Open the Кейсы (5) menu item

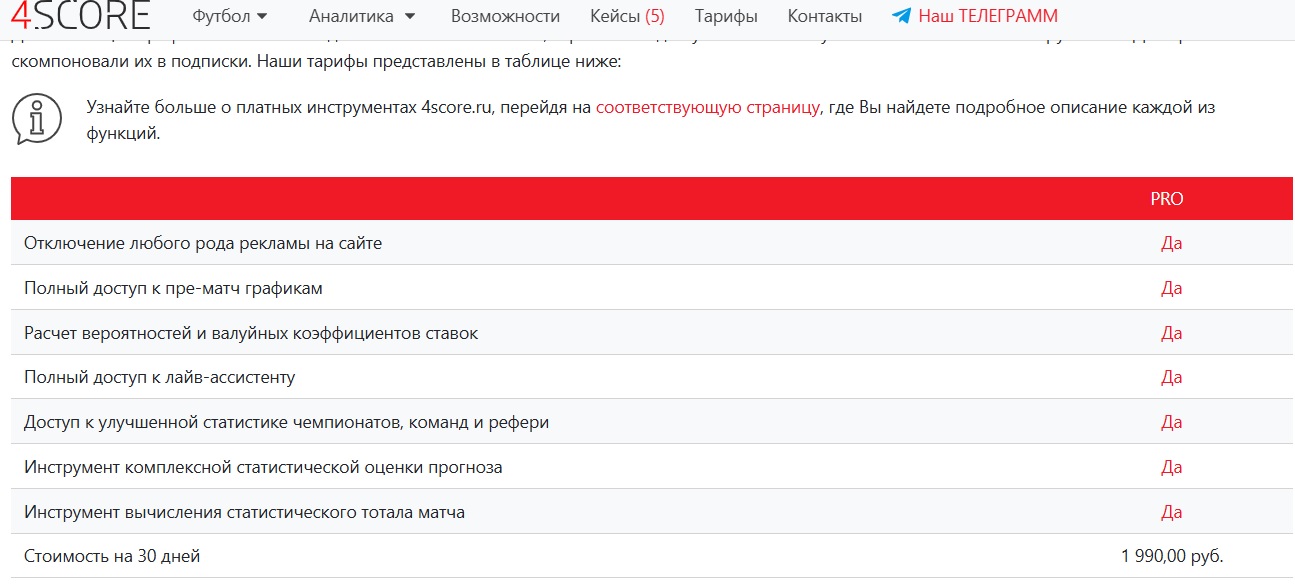629,16
